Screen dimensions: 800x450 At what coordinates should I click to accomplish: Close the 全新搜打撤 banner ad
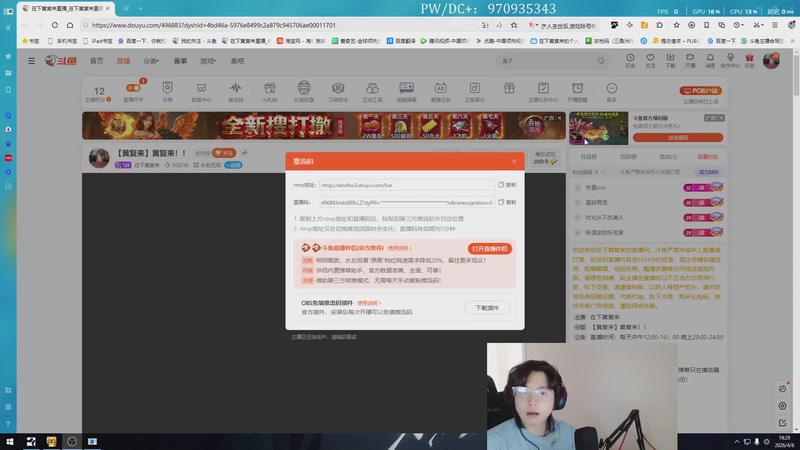tap(559, 118)
